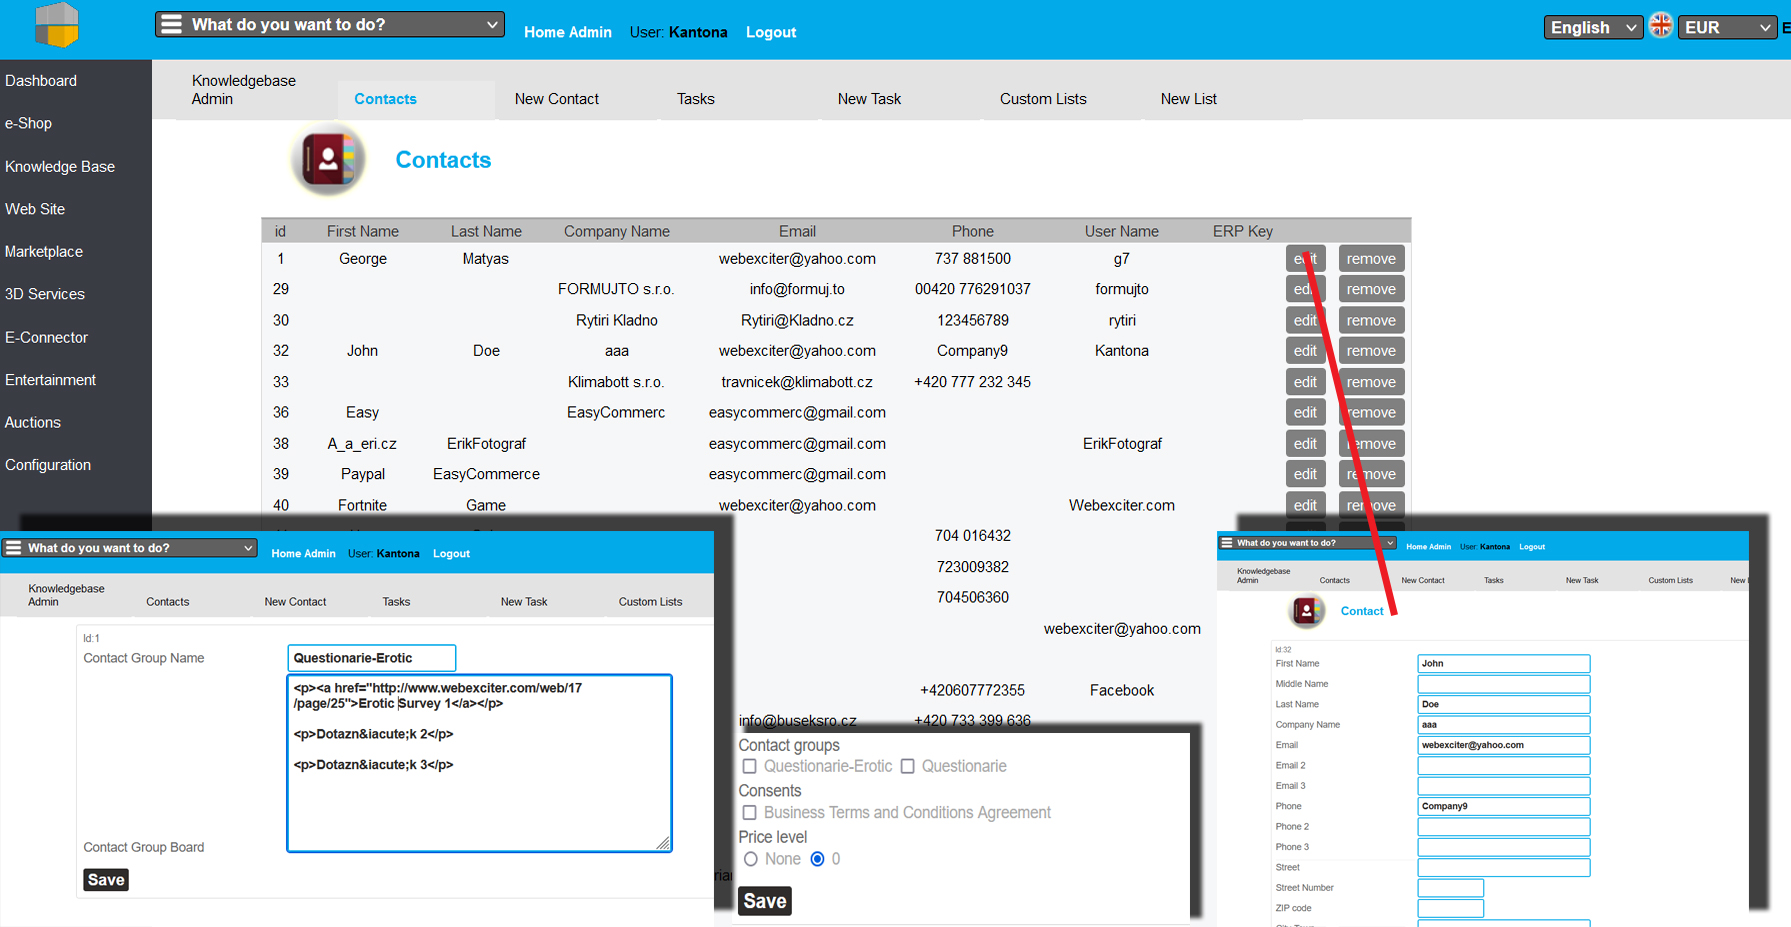This screenshot has width=1791, height=927.
Task: Click the hamburger menu icon in top bar
Action: (x=172, y=24)
